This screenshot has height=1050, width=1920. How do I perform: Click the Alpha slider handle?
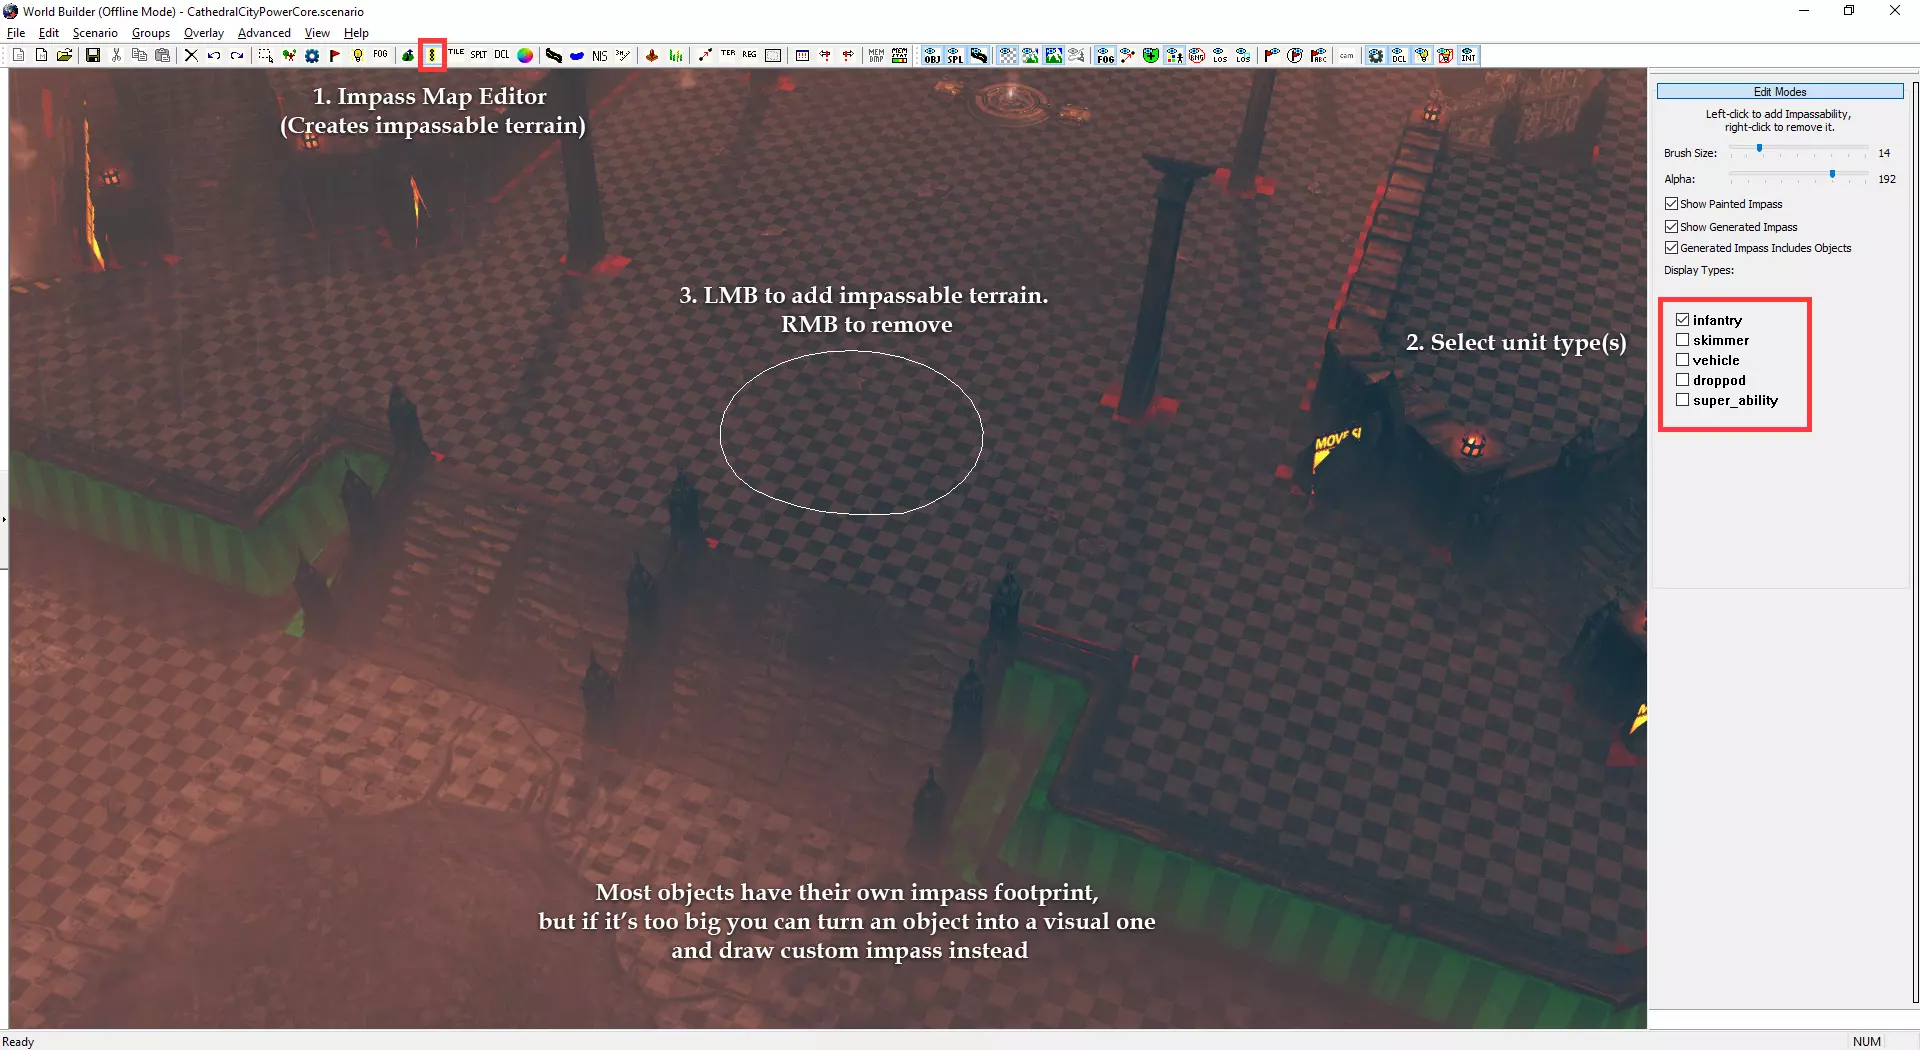(1832, 175)
